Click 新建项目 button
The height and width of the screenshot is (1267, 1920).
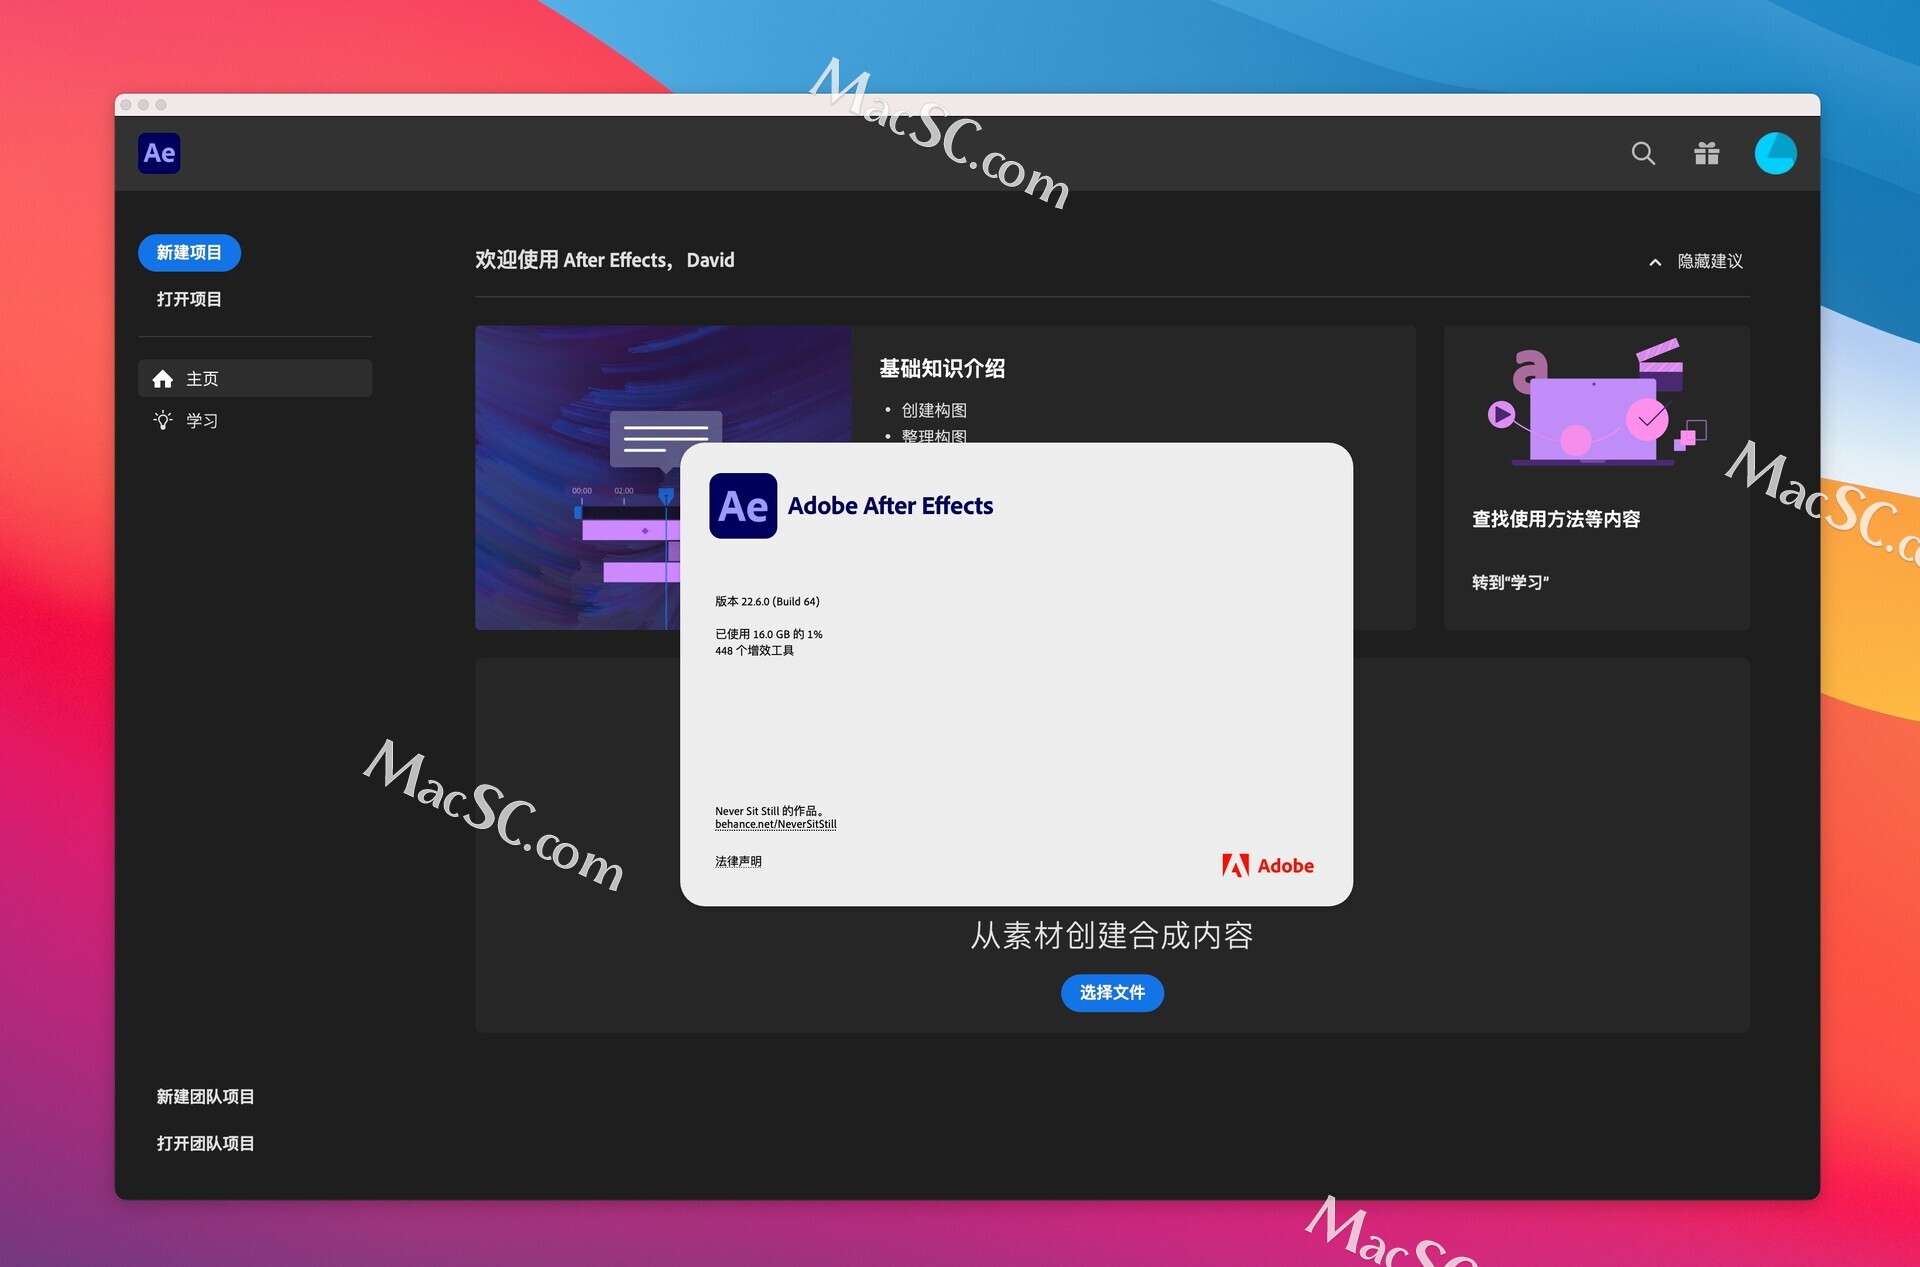[189, 253]
